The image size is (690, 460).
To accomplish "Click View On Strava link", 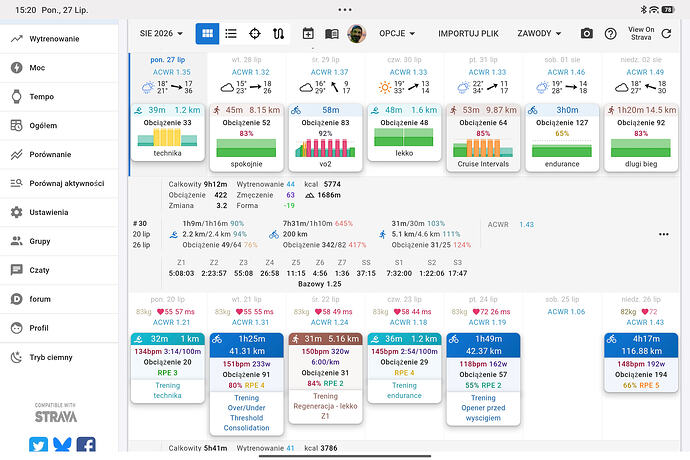I will pyautogui.click(x=641, y=33).
